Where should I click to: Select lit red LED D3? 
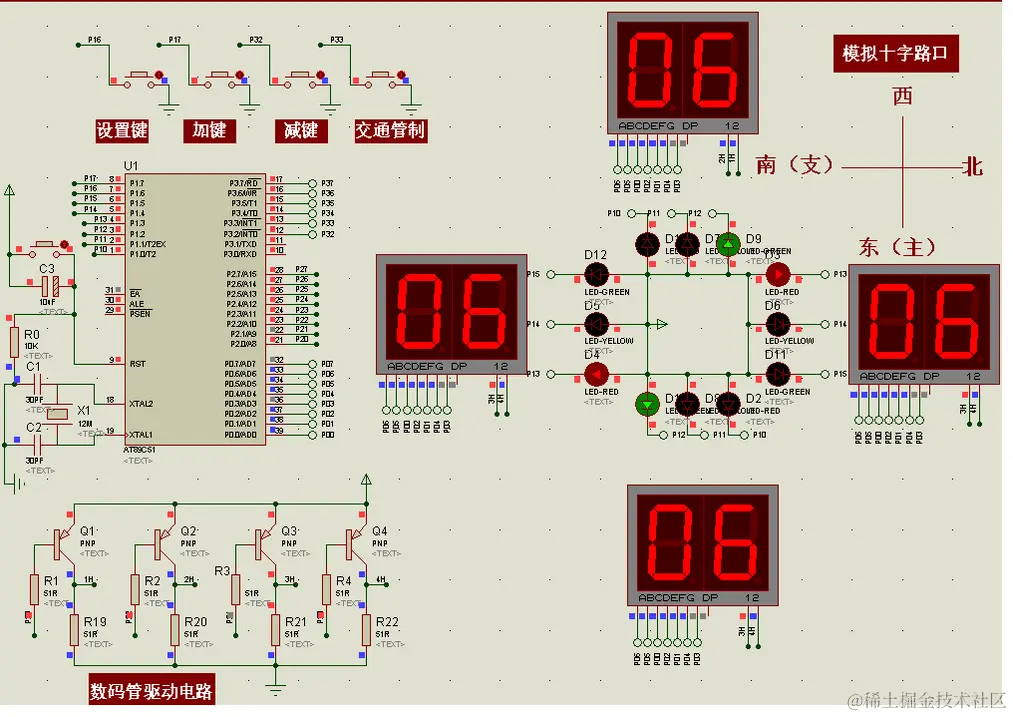[x=778, y=275]
